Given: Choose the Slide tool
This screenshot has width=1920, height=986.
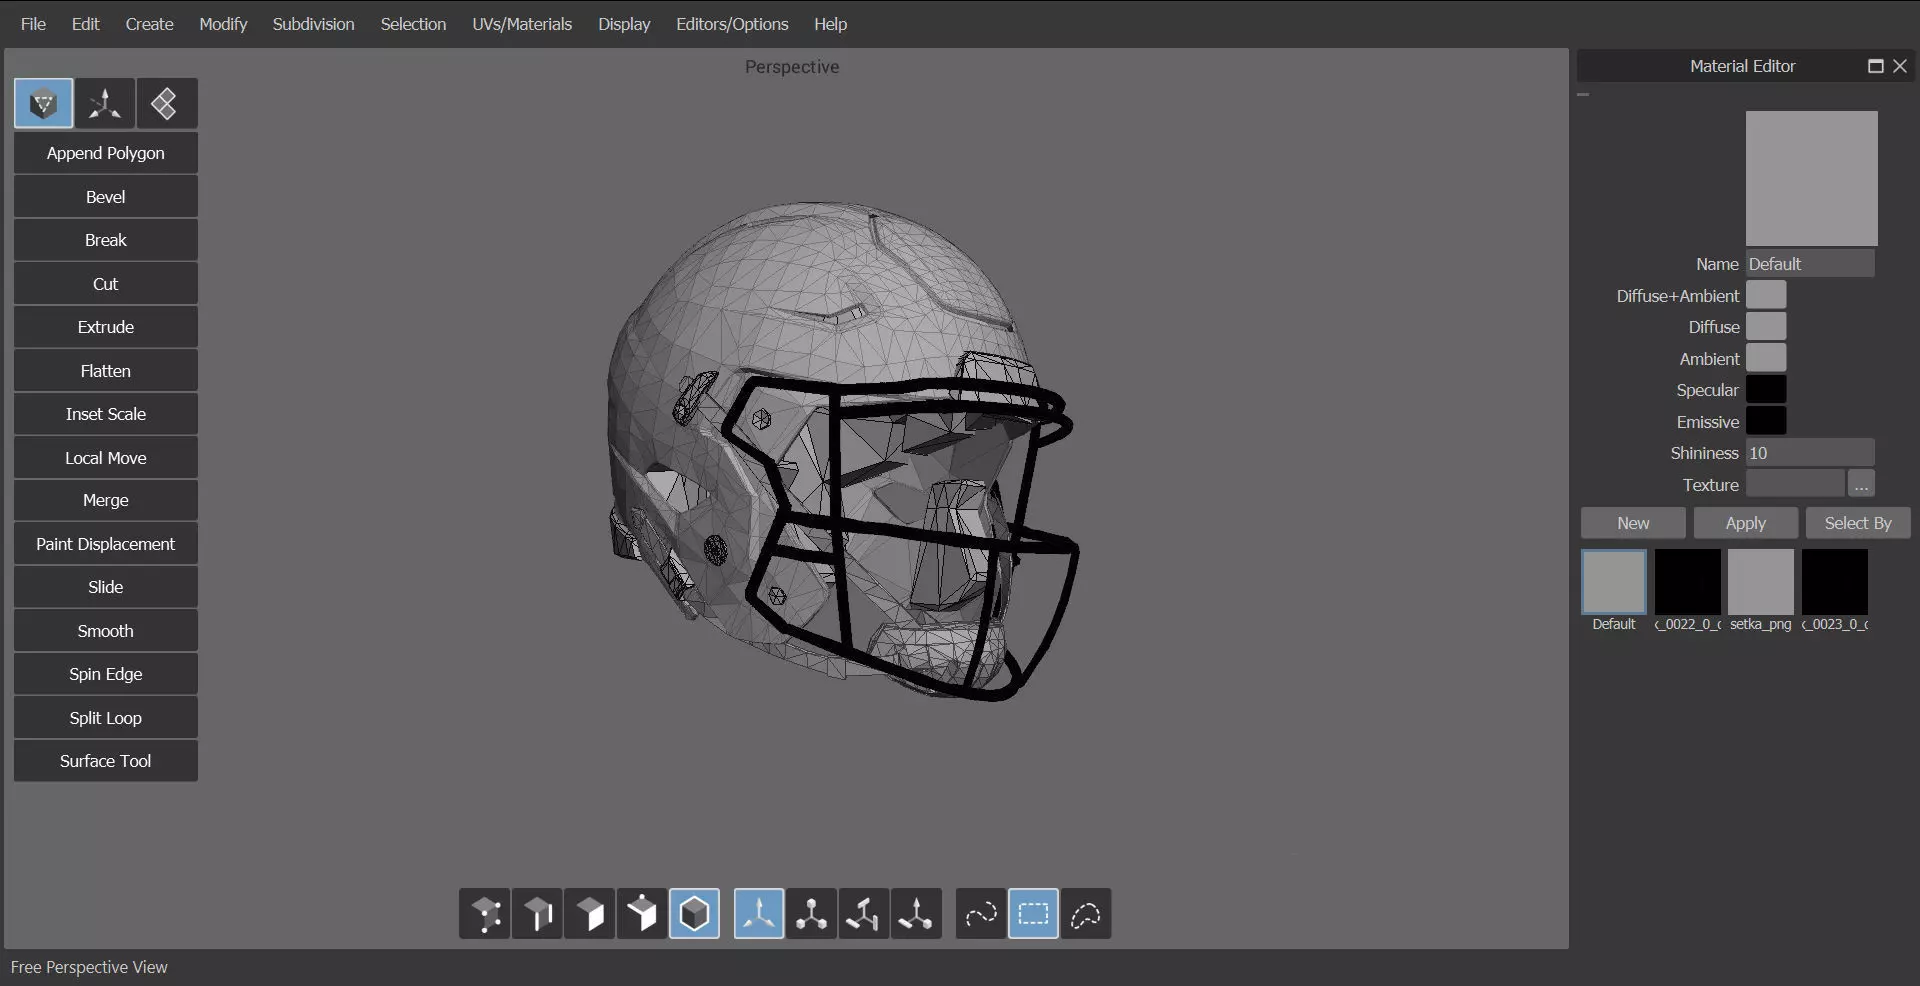Looking at the screenshot, I should 106,587.
